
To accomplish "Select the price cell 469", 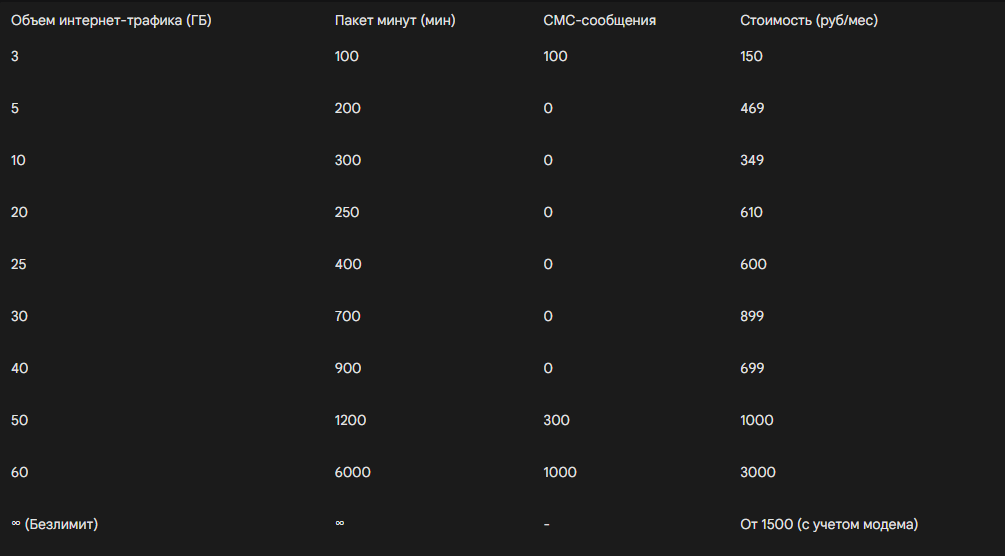I will (752, 108).
